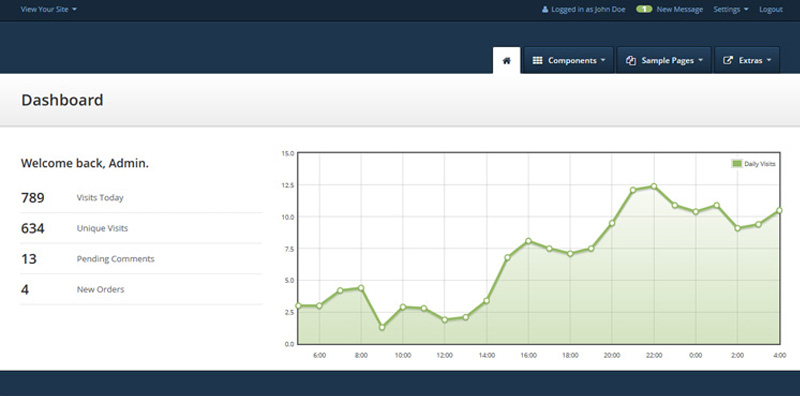This screenshot has width=800, height=396.
Task: Click the last chart point at 4:00
Action: tap(779, 210)
